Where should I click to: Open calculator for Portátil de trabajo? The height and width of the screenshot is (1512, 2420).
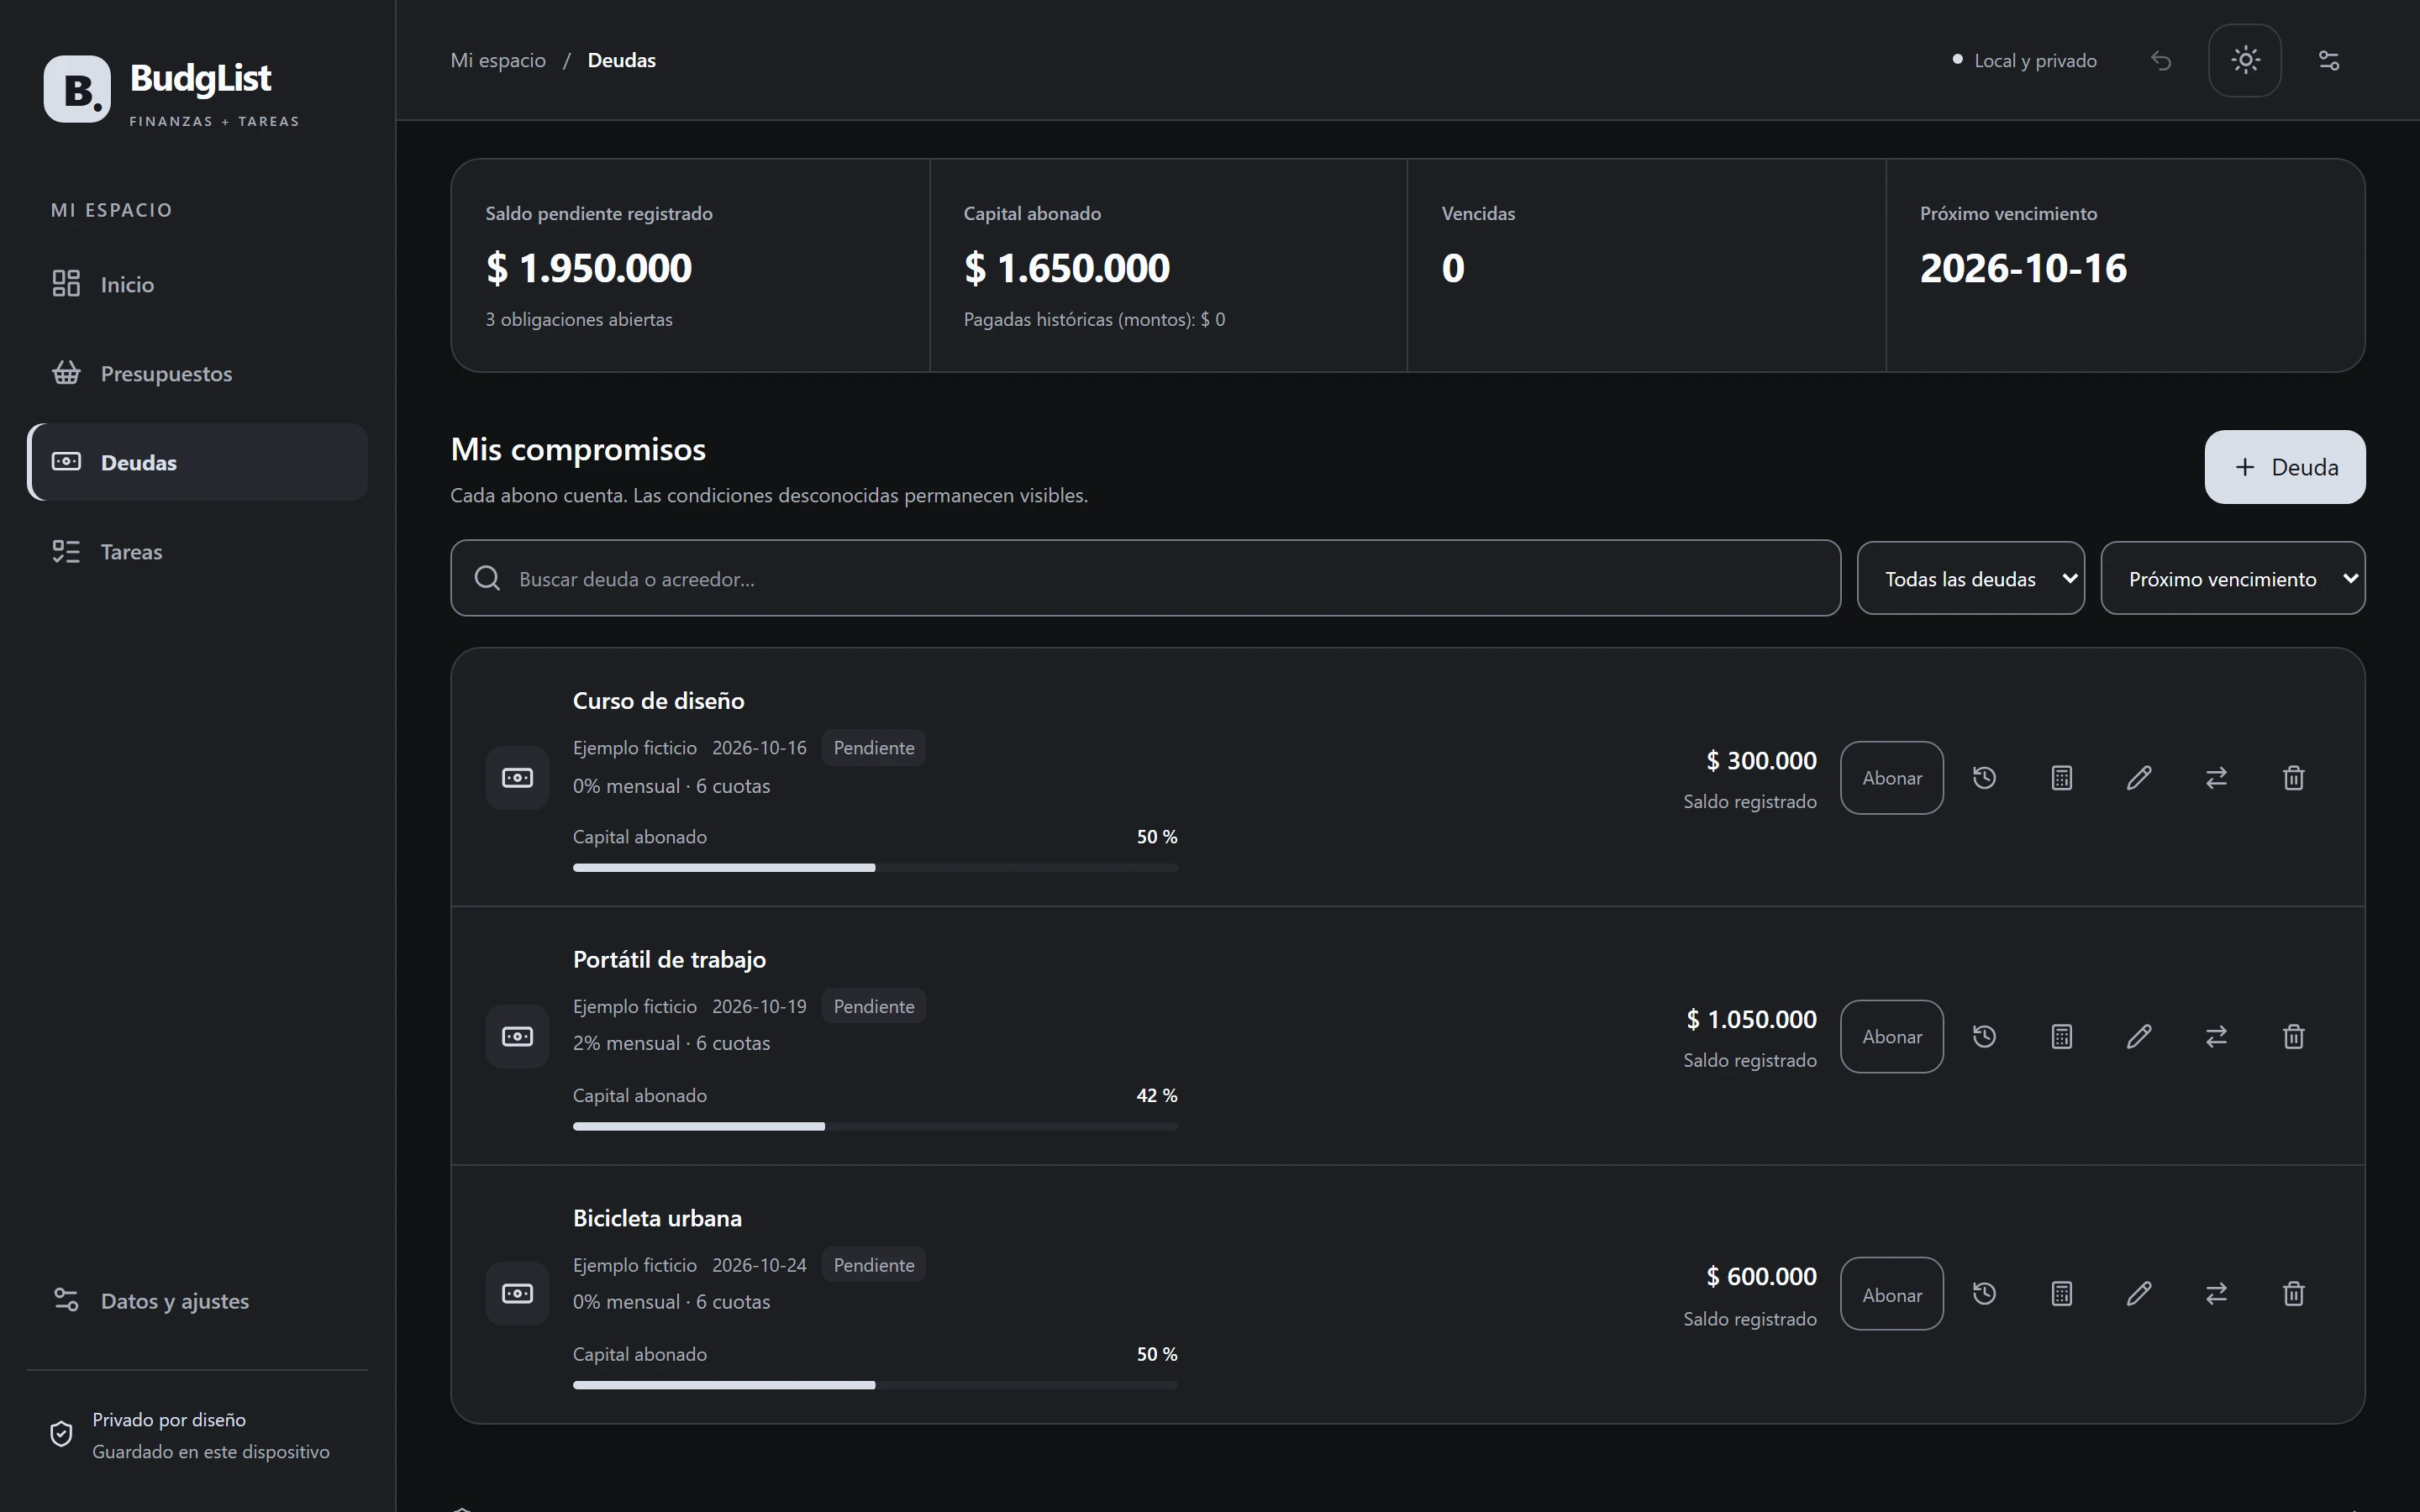coord(2061,1036)
